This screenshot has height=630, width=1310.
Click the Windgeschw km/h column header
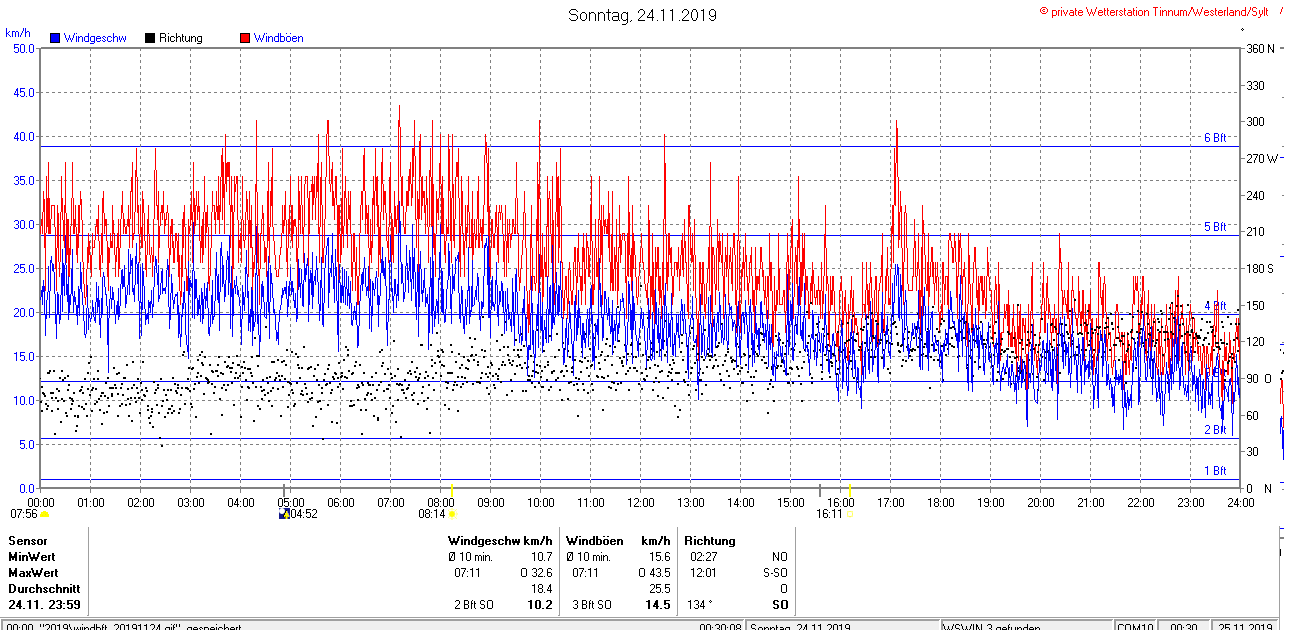point(500,541)
